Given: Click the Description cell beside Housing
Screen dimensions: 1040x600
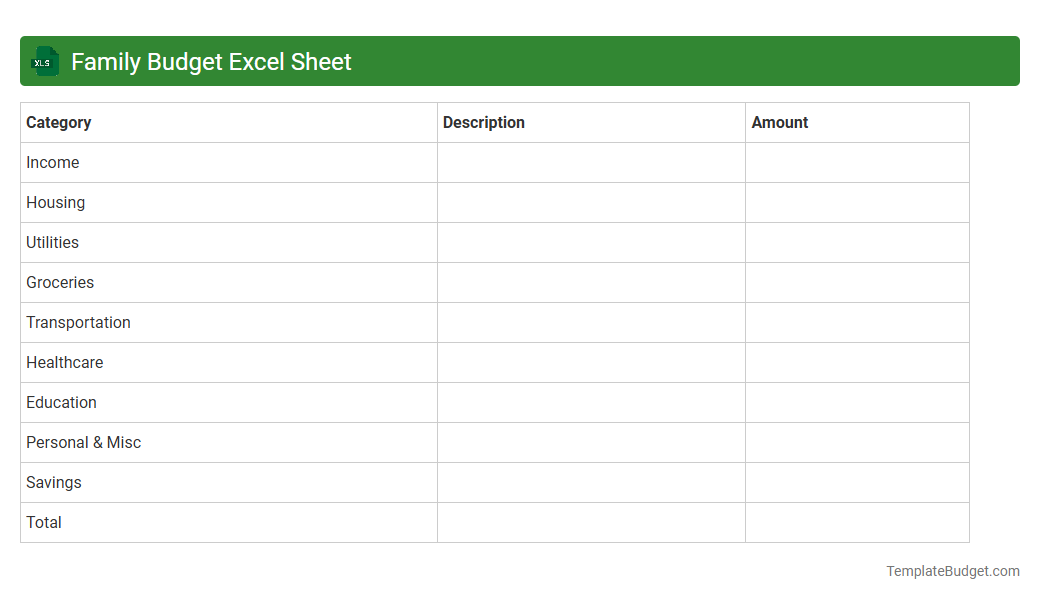Looking at the screenshot, I should [x=590, y=202].
